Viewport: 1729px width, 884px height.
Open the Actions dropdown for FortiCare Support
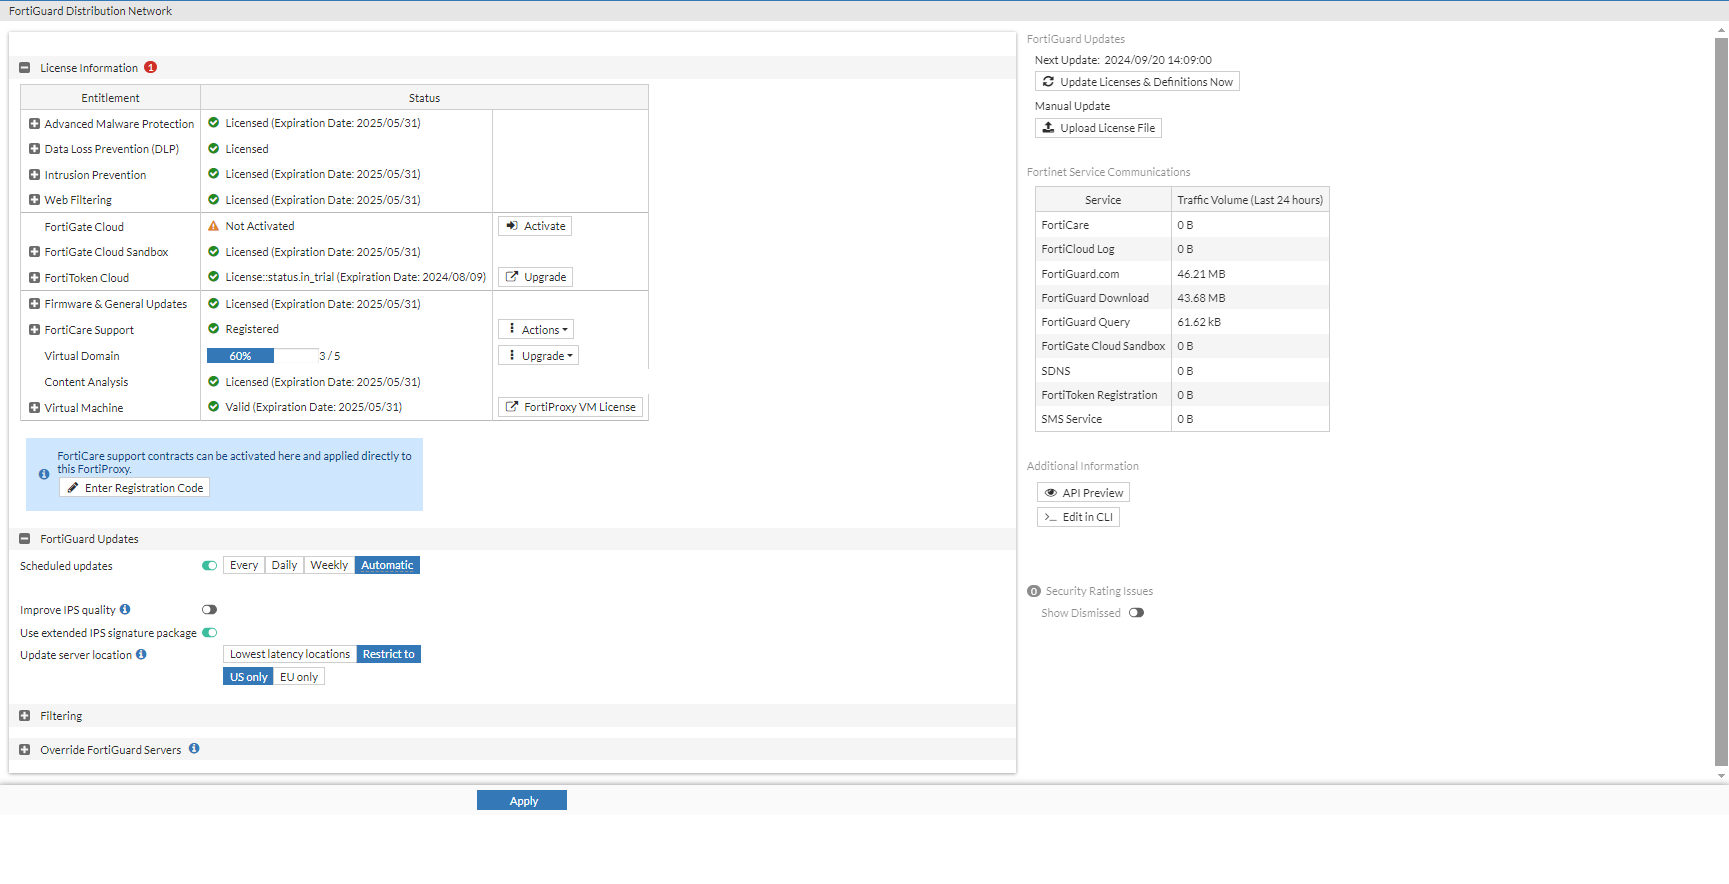(x=537, y=330)
